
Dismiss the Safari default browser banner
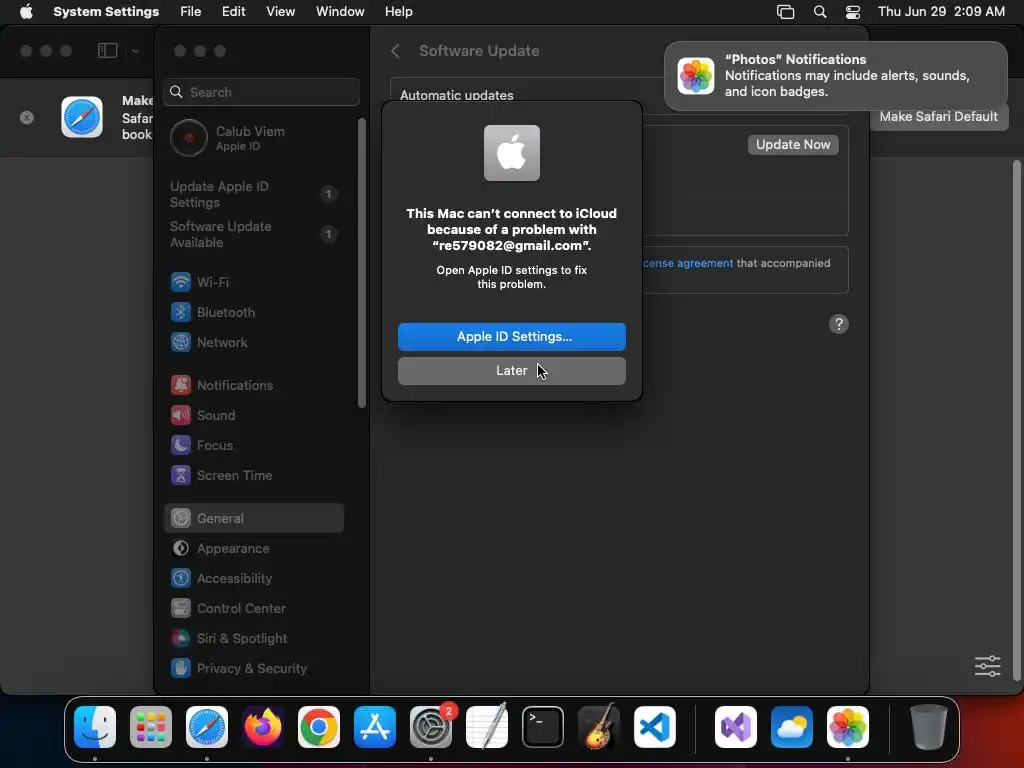click(x=27, y=118)
